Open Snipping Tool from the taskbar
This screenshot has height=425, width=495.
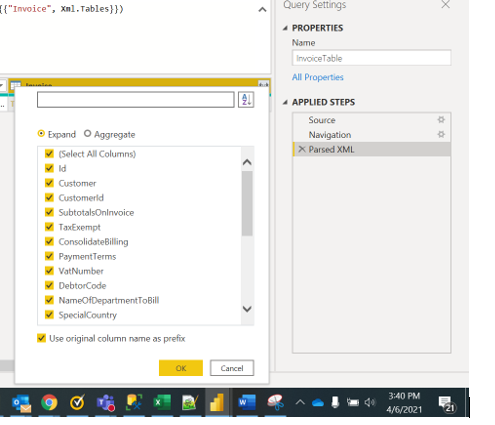275,403
